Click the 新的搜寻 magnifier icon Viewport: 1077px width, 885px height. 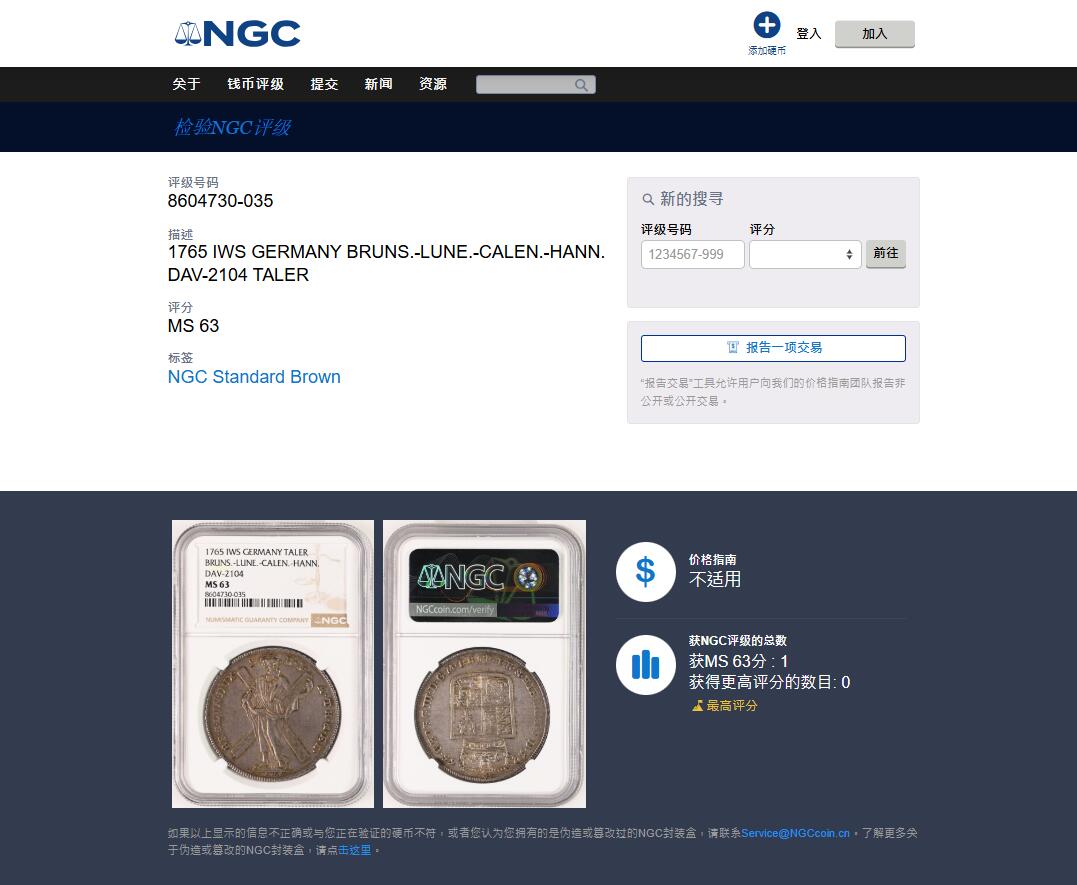point(648,199)
